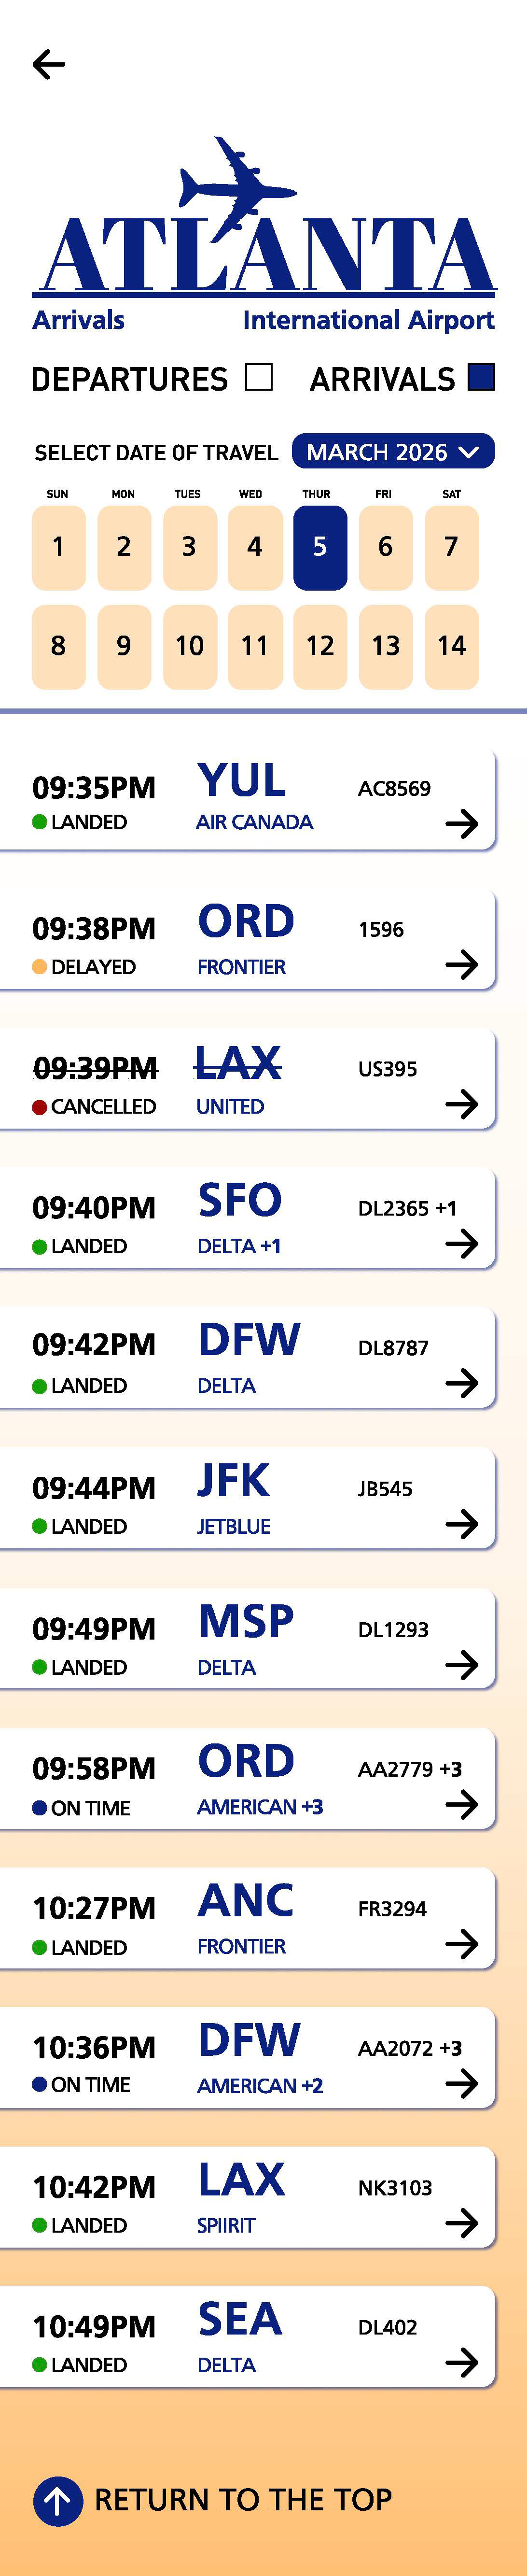Open details arrow for cancelled LAX United flight
The image size is (527, 2576).
pos(461,1104)
